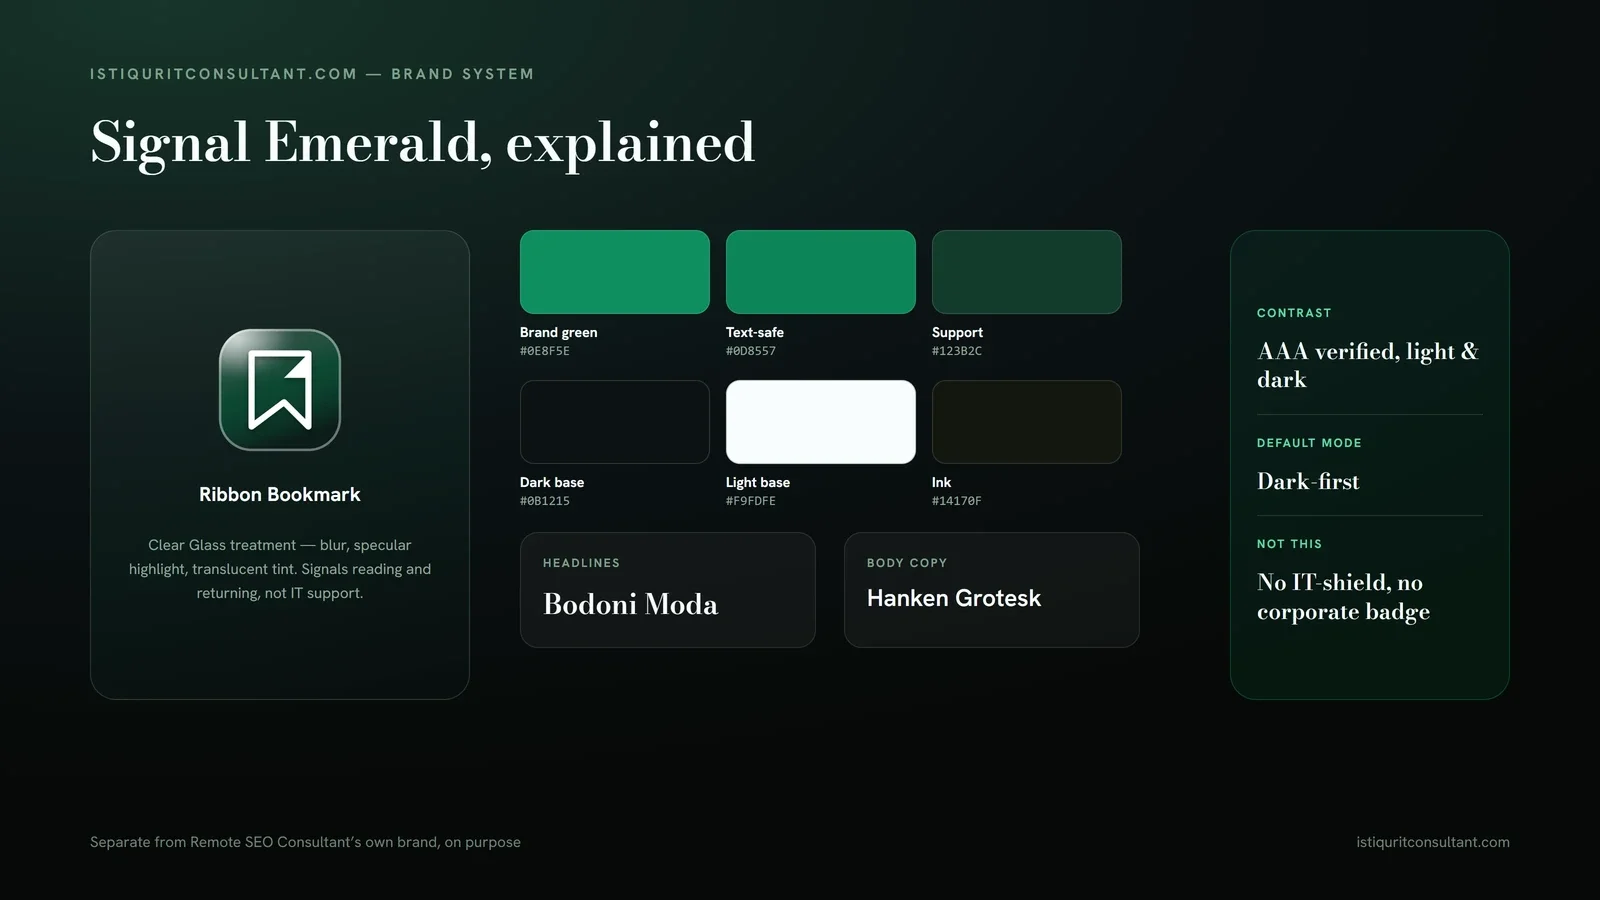Click the footer note about Remote SEO Consultant

click(305, 842)
